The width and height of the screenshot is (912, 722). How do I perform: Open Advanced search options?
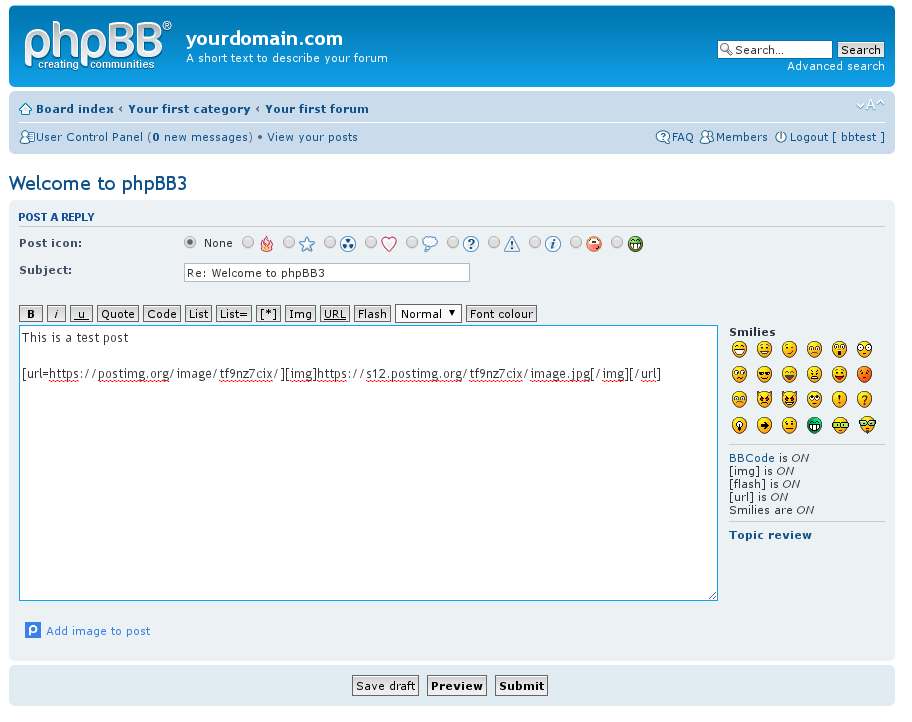tap(836, 66)
